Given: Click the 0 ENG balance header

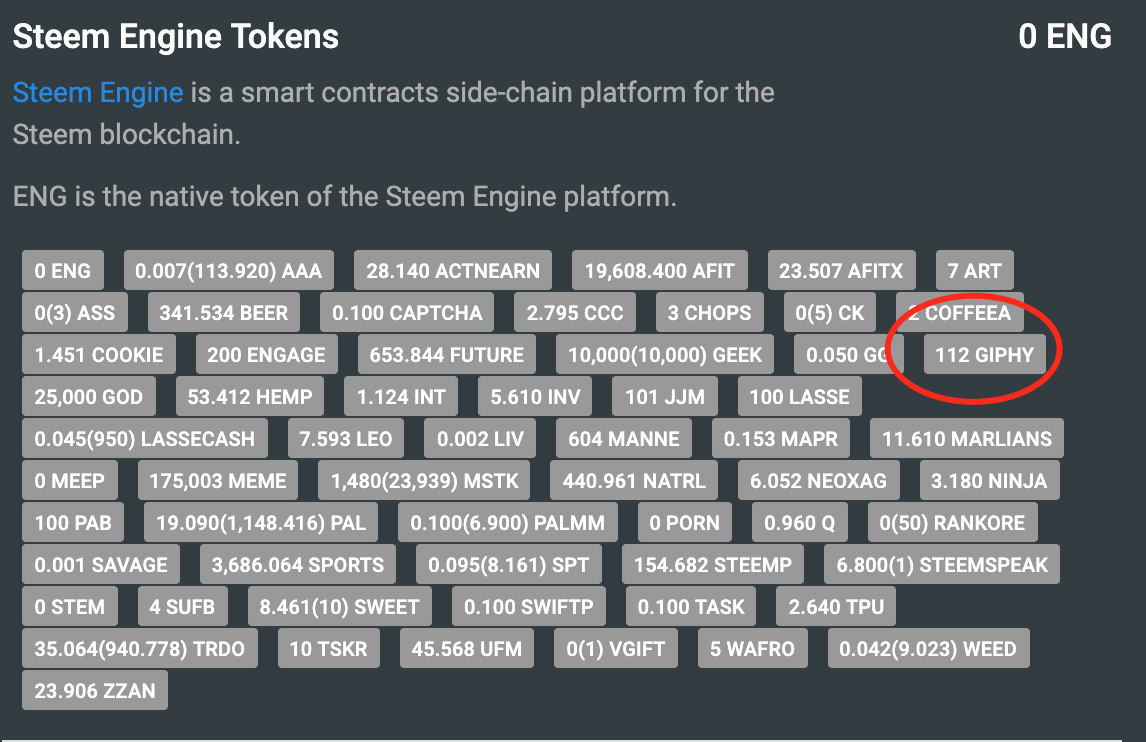Looking at the screenshot, I should [x=1064, y=37].
